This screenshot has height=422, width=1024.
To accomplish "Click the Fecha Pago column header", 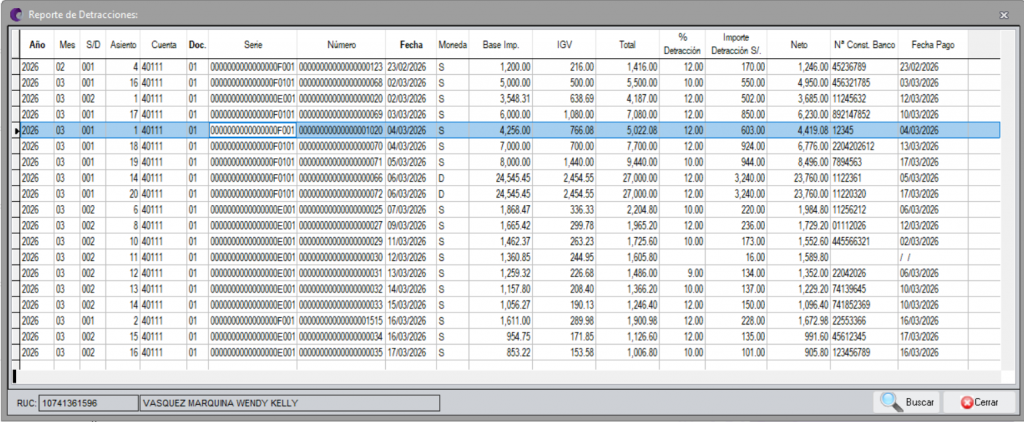I will tap(933, 45).
